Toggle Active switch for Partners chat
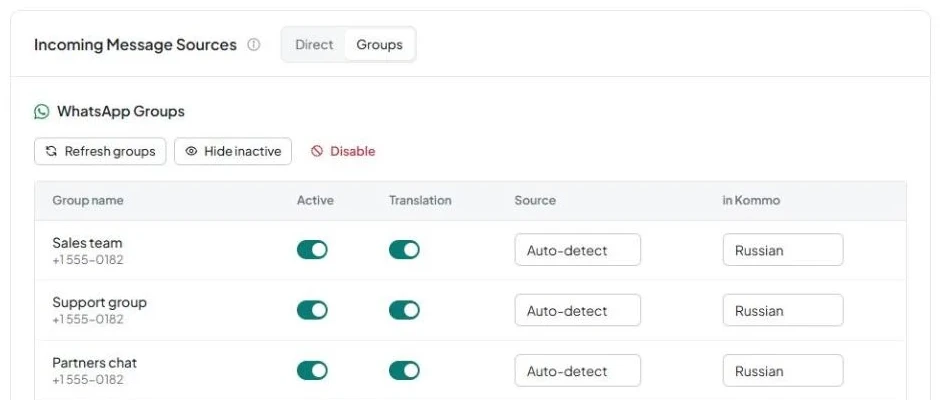Viewport: 941px width, 400px height. coord(312,371)
